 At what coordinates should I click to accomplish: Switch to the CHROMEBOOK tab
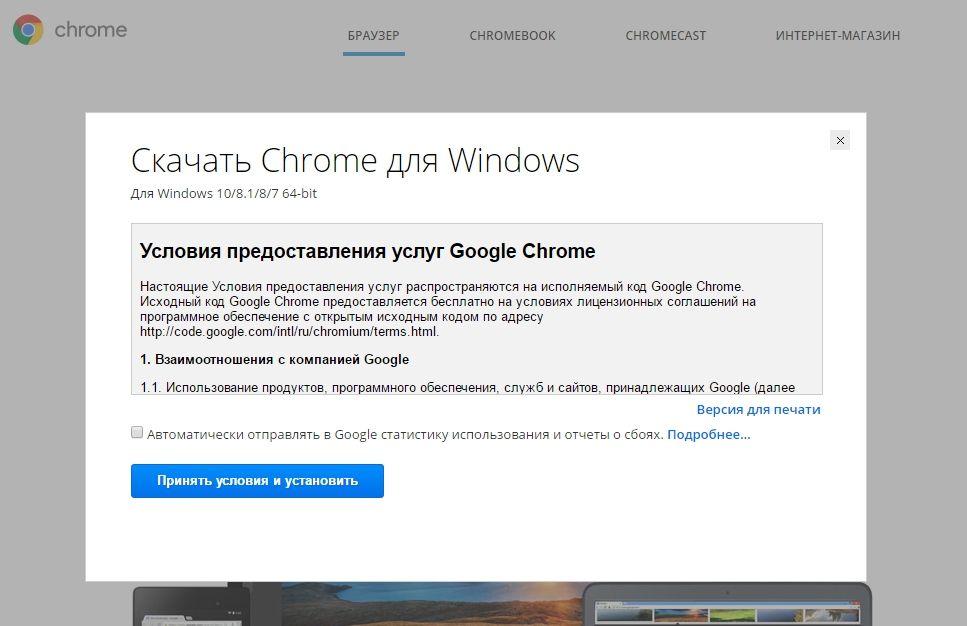point(512,36)
